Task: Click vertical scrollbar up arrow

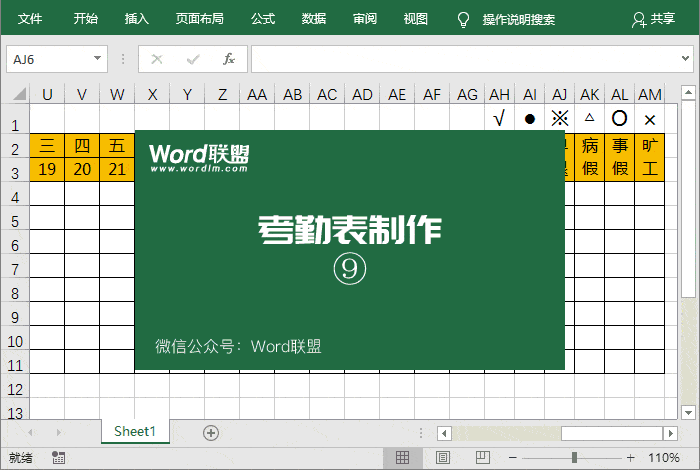Action: 688,93
